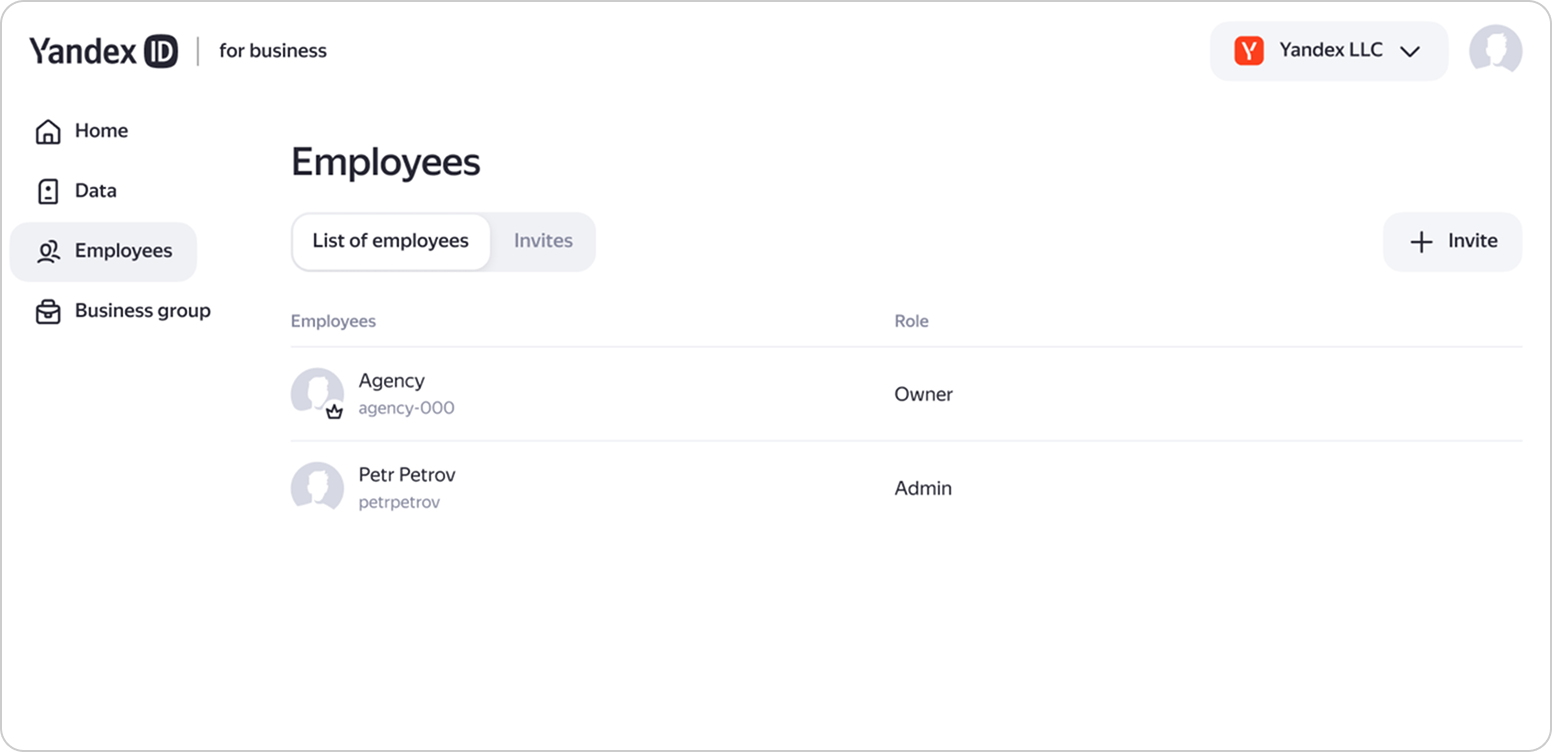Image resolution: width=1552 pixels, height=752 pixels.
Task: Open the Agency employee name
Action: (x=391, y=381)
